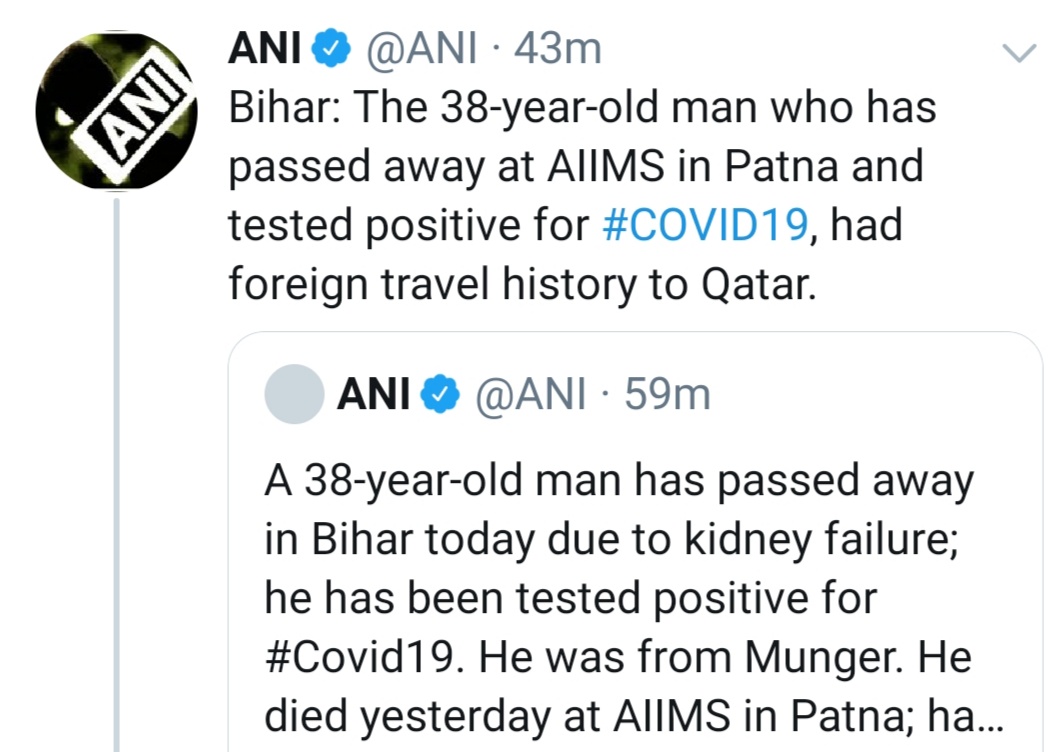Screen dimensions: 1058x752
Task: Open the blue #COVID19 hashtag
Action: coord(704,225)
